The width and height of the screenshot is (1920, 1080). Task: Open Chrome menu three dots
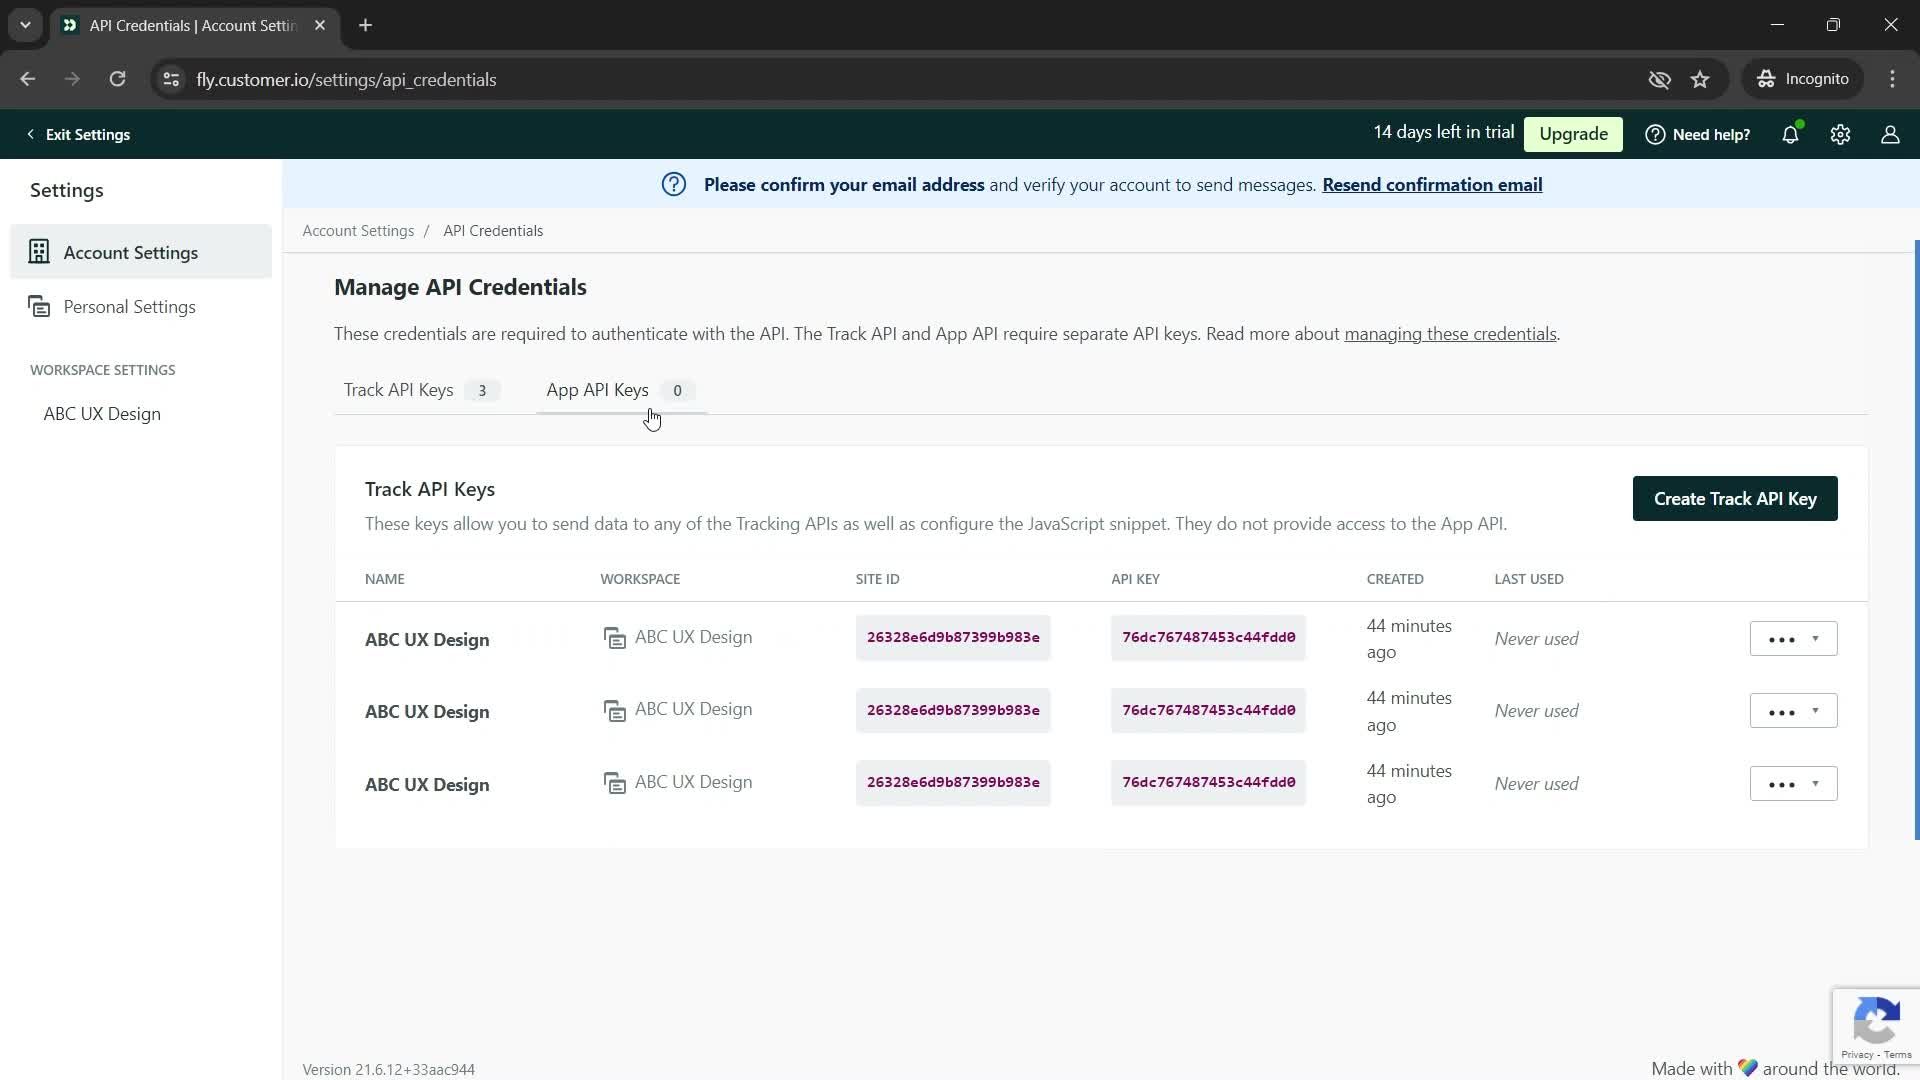tap(1892, 79)
